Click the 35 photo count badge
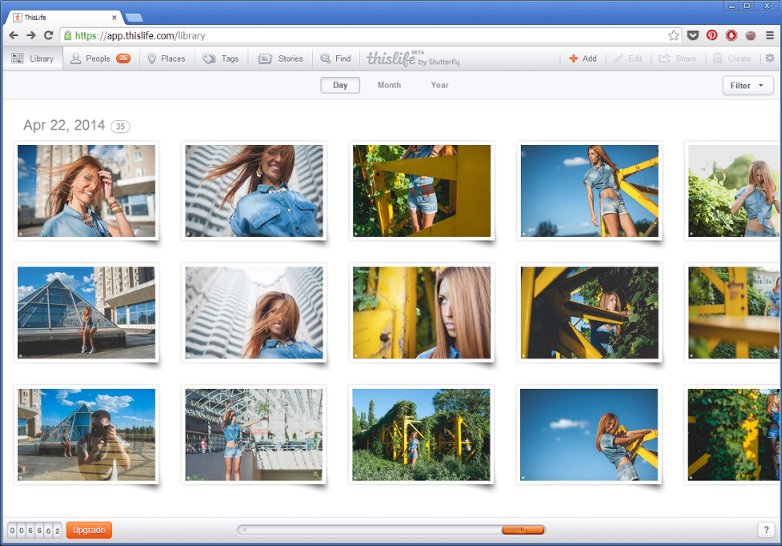 (120, 126)
